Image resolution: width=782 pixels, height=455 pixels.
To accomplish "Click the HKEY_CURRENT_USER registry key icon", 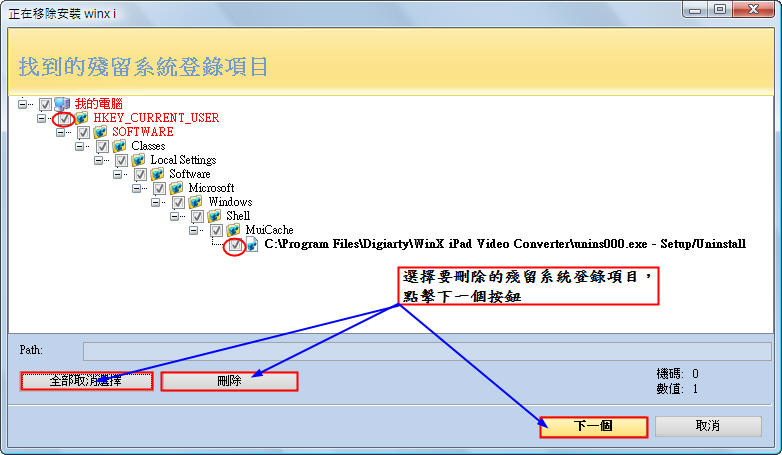I will click(82, 118).
